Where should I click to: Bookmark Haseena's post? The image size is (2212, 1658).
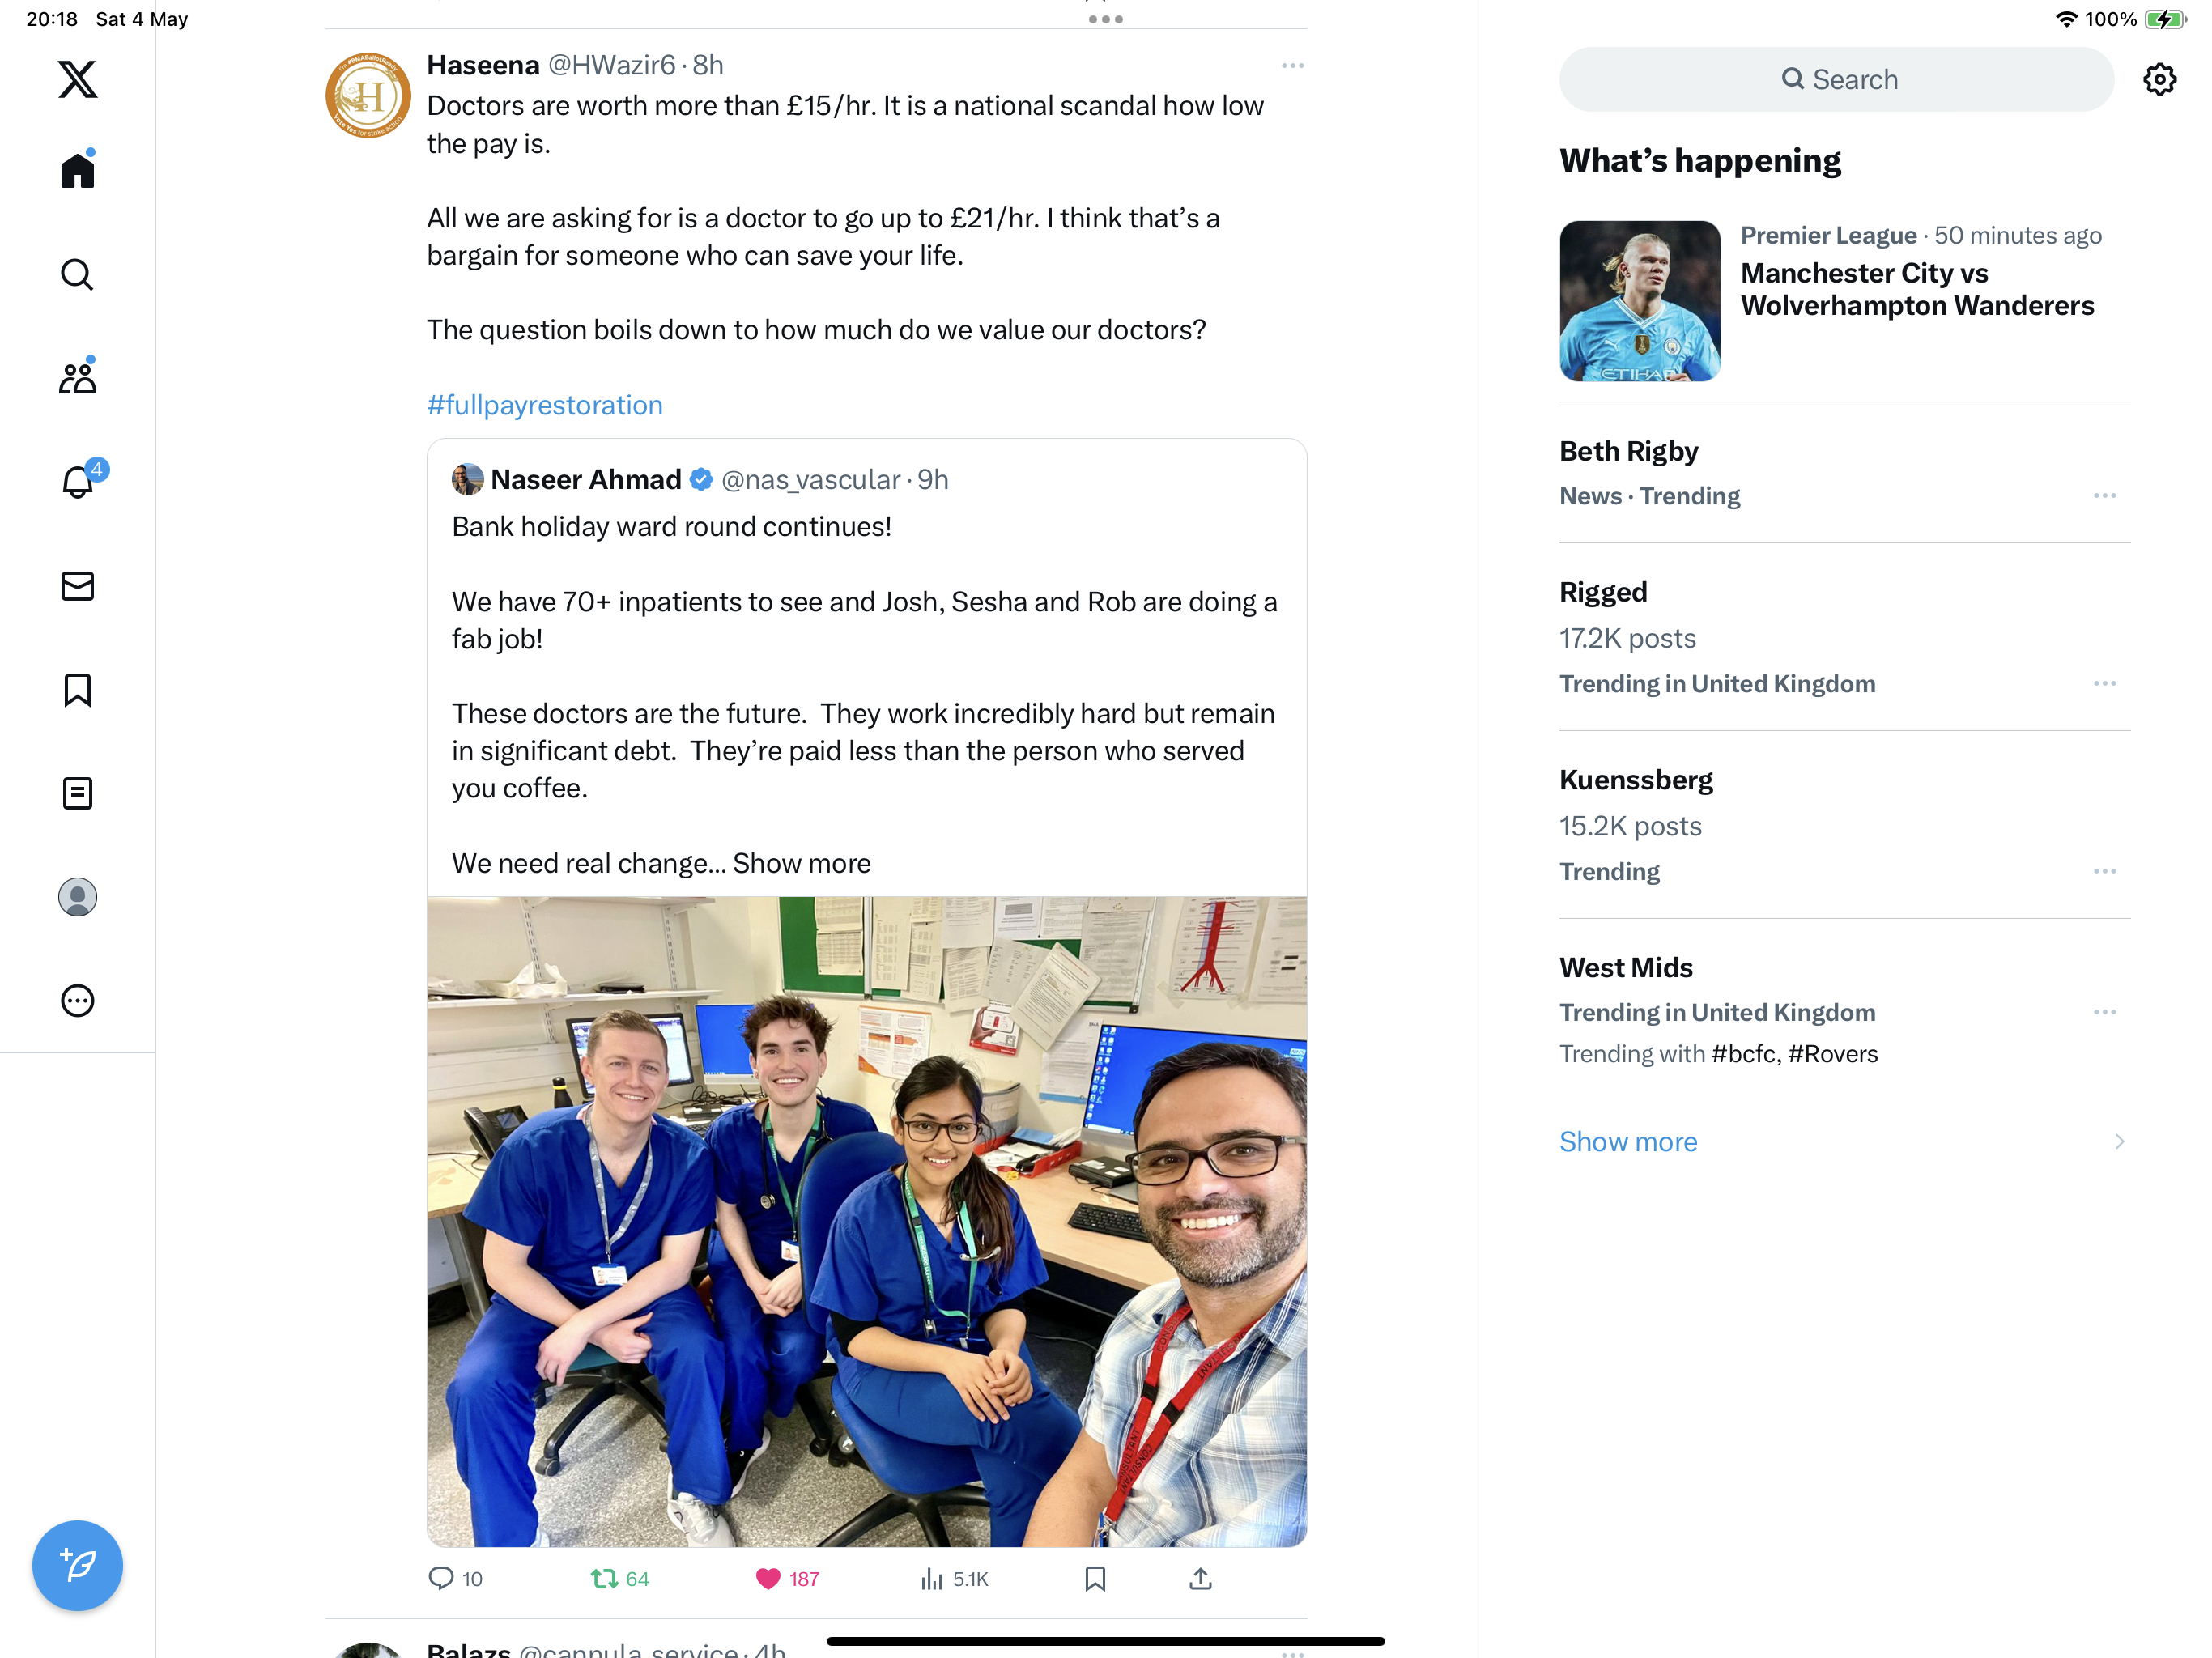point(1095,1578)
